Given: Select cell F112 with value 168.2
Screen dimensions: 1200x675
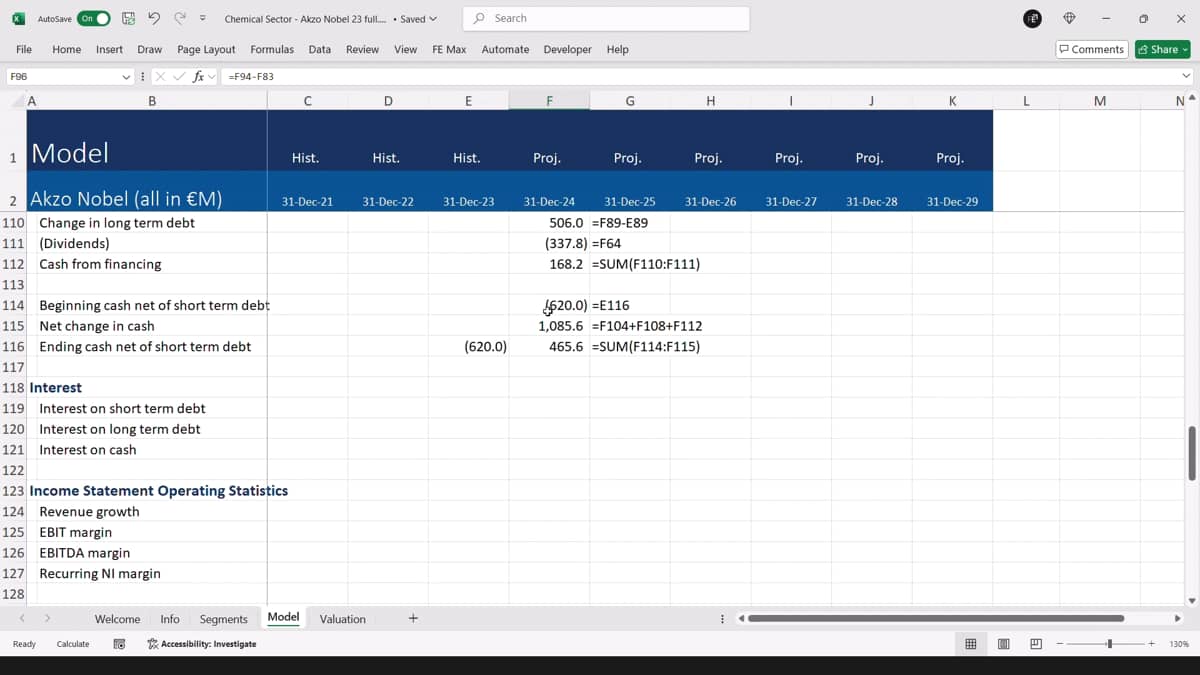Looking at the screenshot, I should click(x=549, y=264).
